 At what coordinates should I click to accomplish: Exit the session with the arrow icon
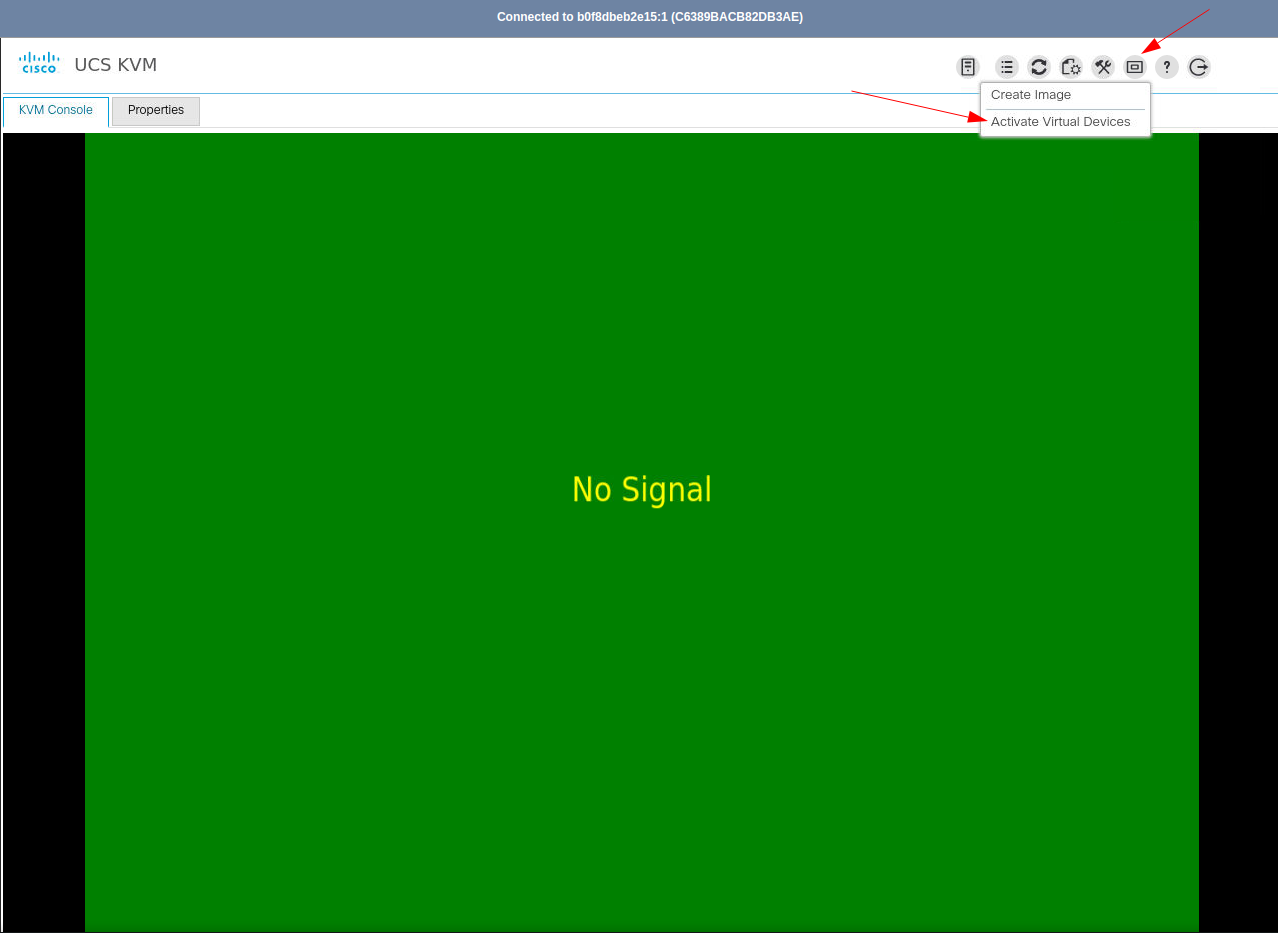pyautogui.click(x=1198, y=67)
